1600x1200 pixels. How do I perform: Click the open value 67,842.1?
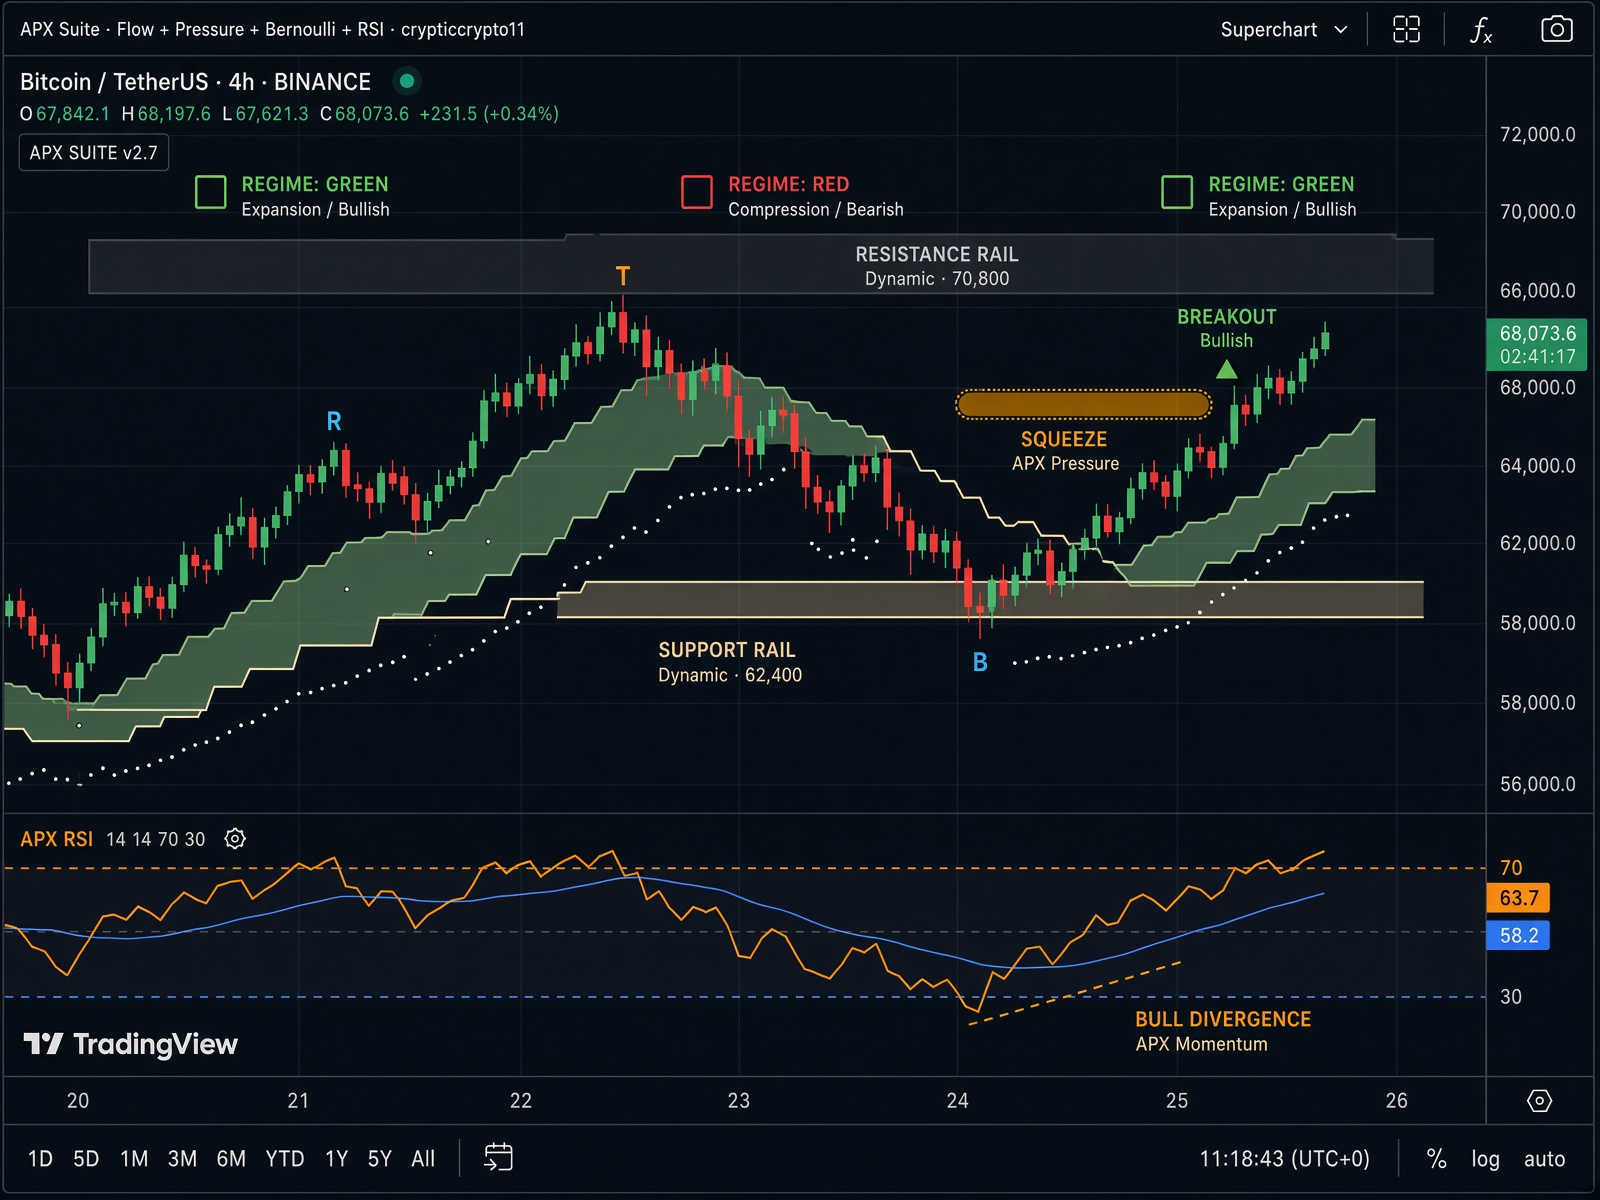point(73,114)
